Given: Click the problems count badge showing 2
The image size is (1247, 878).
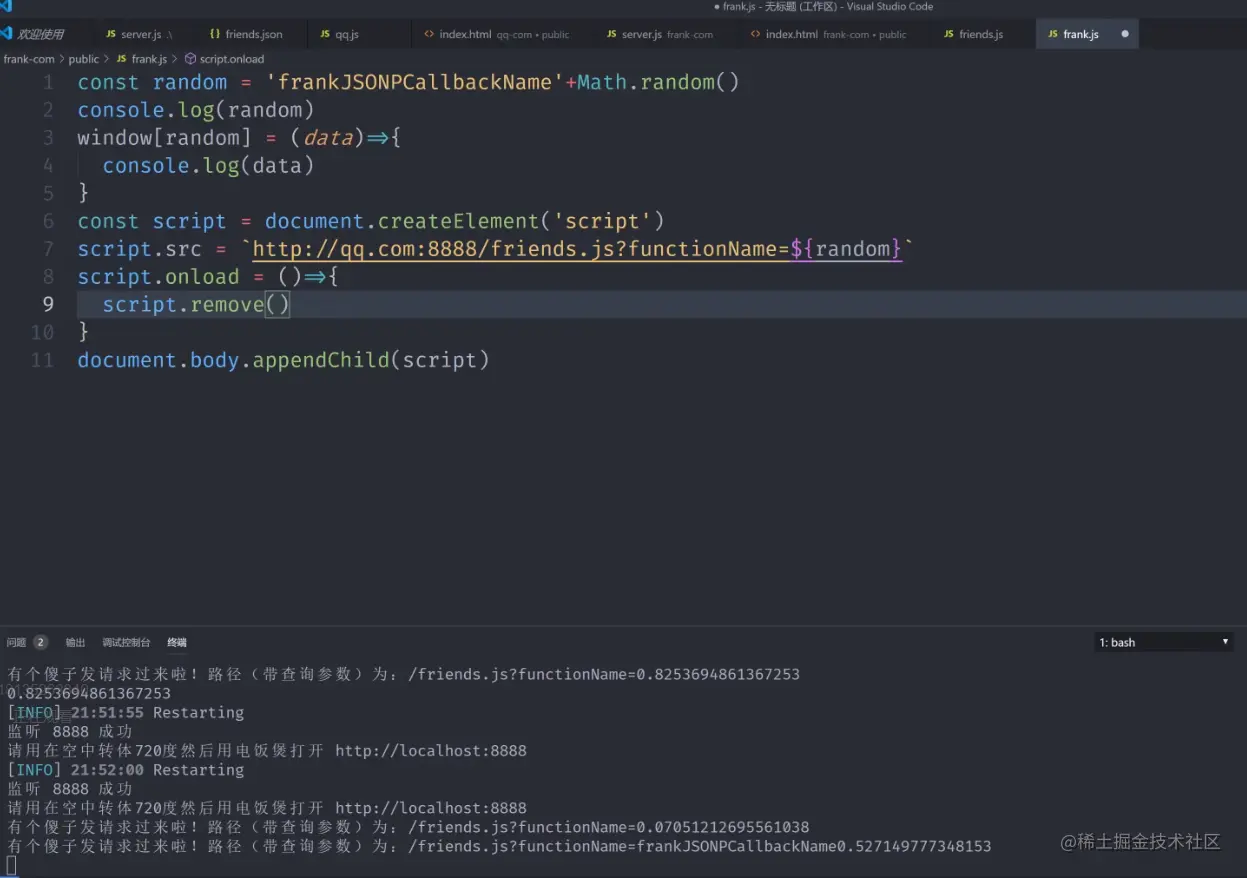Looking at the screenshot, I should coord(39,642).
